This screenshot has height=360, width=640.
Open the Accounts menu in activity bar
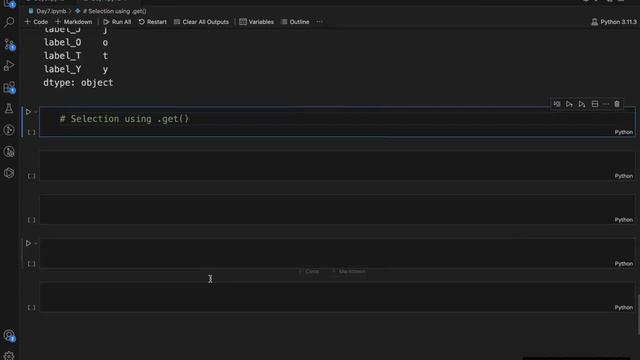(9, 336)
